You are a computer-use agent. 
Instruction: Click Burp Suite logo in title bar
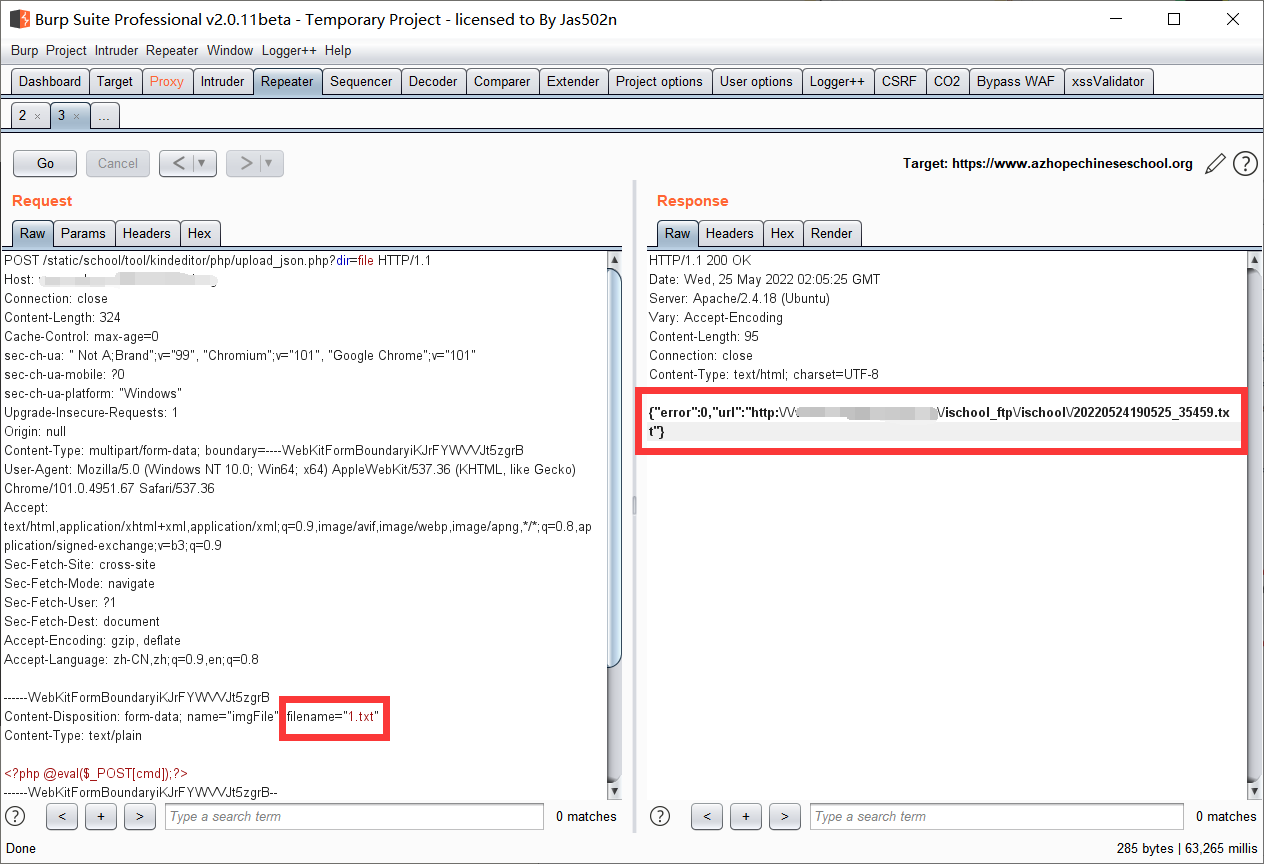(19, 19)
